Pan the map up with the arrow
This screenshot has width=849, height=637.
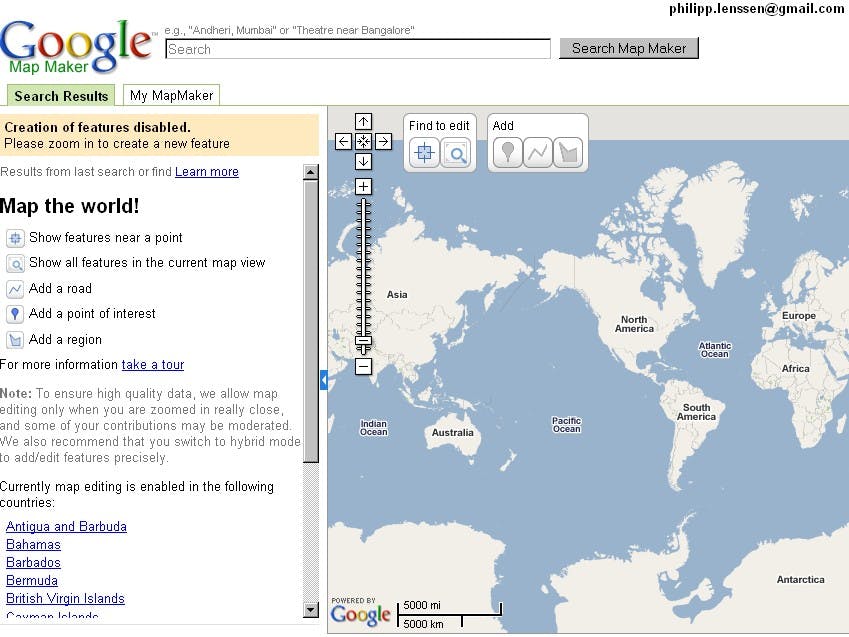(363, 122)
